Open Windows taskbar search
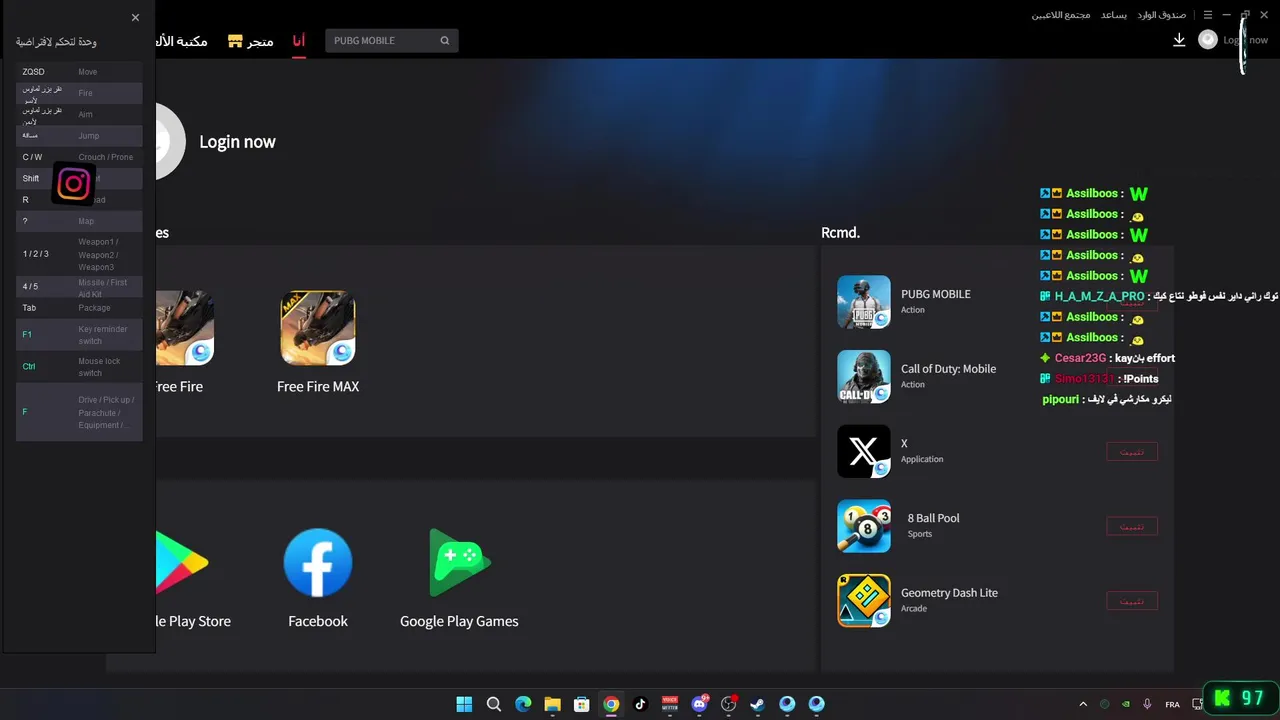The width and height of the screenshot is (1280, 720). click(493, 704)
